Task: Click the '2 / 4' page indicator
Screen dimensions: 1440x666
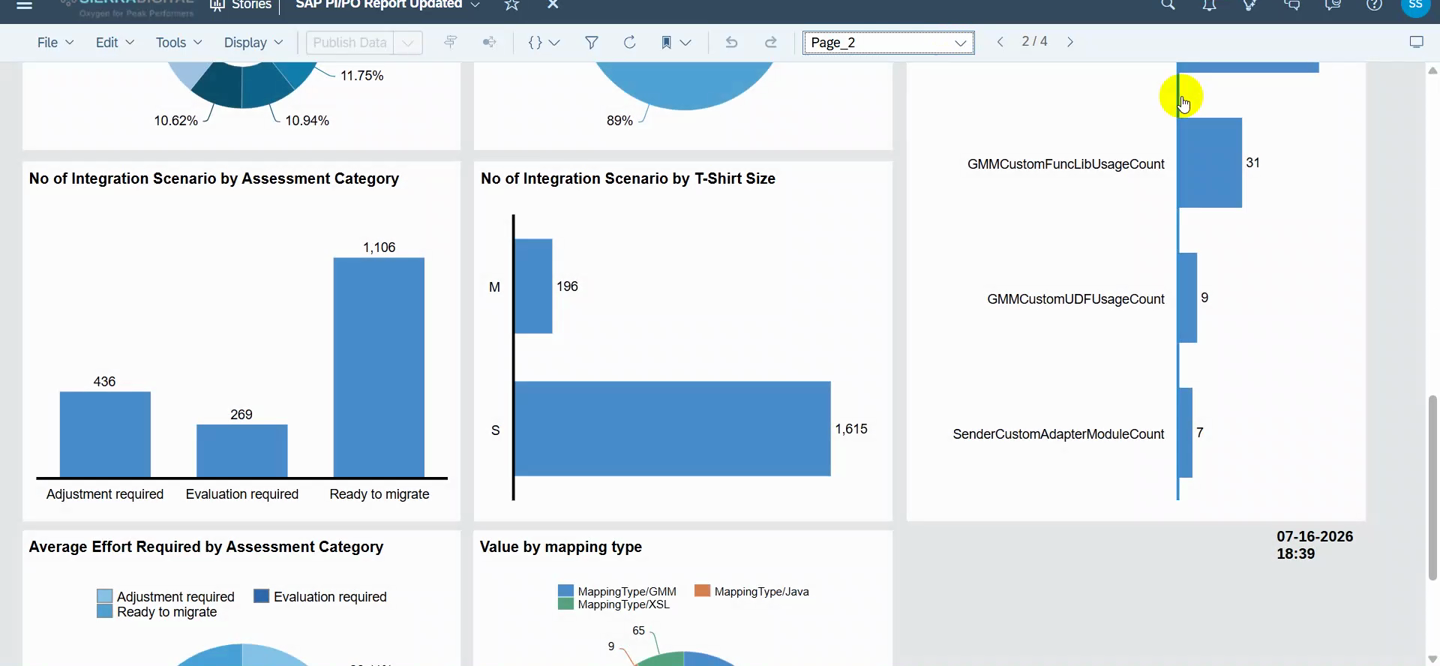Action: click(x=1035, y=42)
